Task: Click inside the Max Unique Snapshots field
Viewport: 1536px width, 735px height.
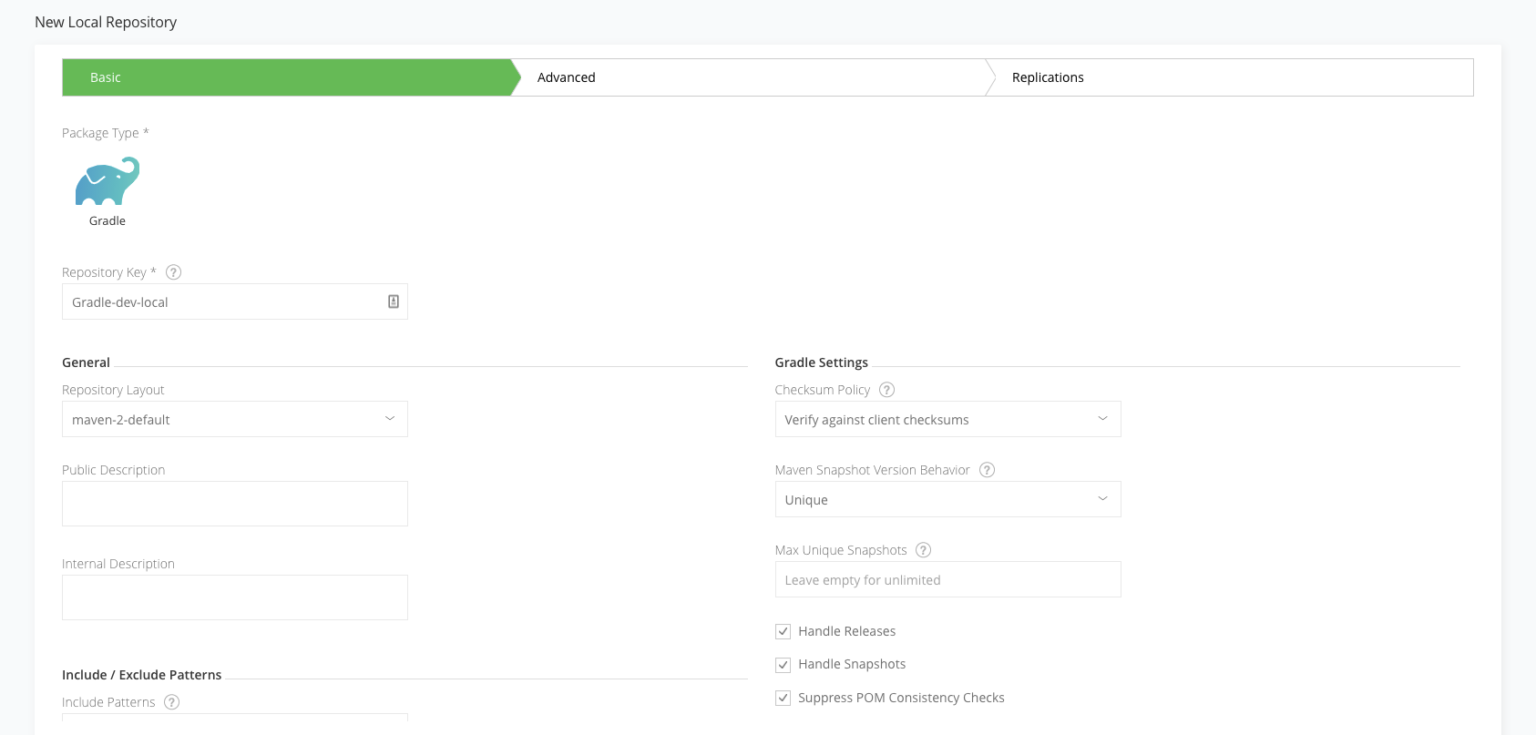Action: tap(947, 579)
